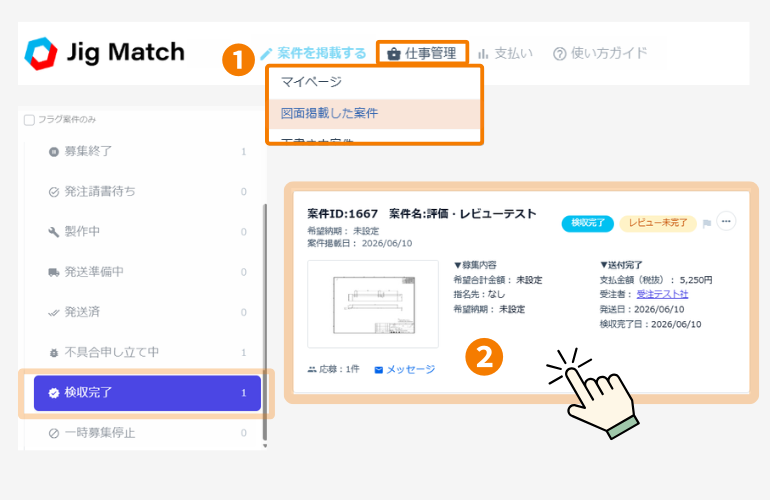Open the drawing thumbnail of case 1667
Image resolution: width=770 pixels, height=500 pixels.
[x=373, y=304]
